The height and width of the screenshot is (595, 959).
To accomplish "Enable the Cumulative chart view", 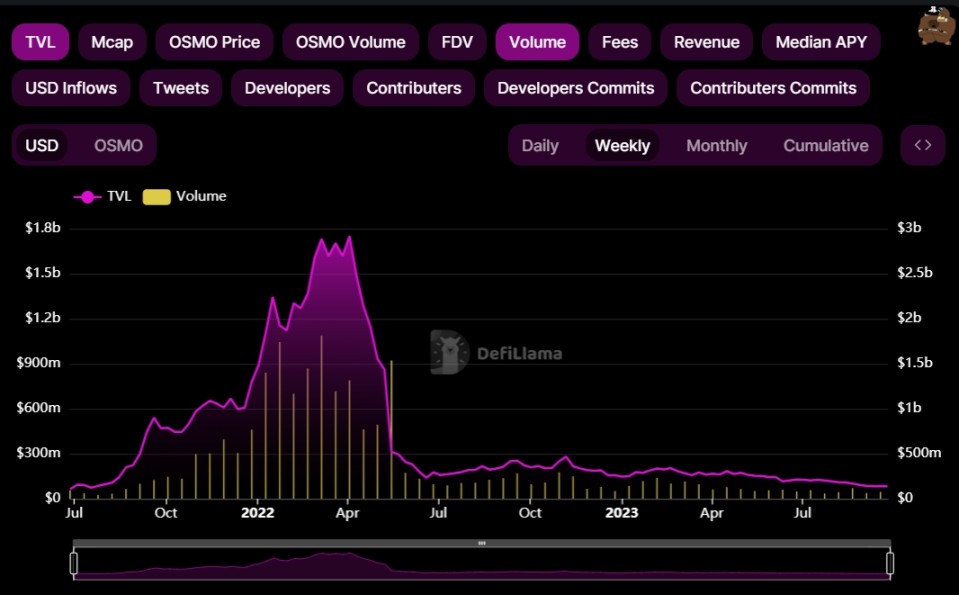I will coord(825,145).
